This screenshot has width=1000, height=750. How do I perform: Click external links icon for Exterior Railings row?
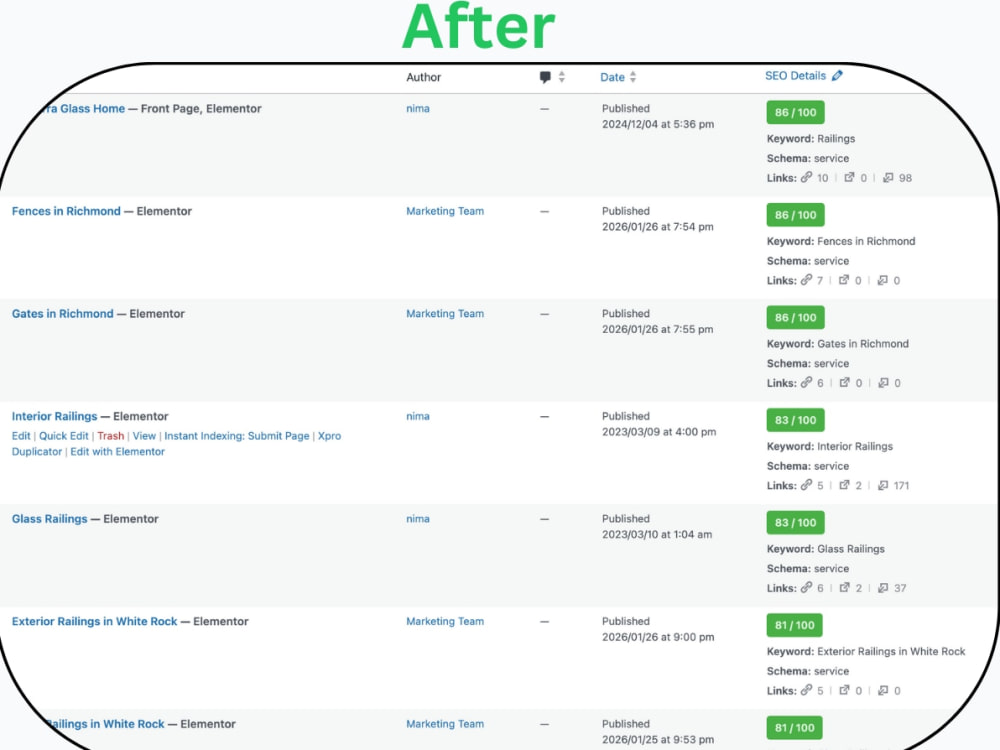[844, 690]
